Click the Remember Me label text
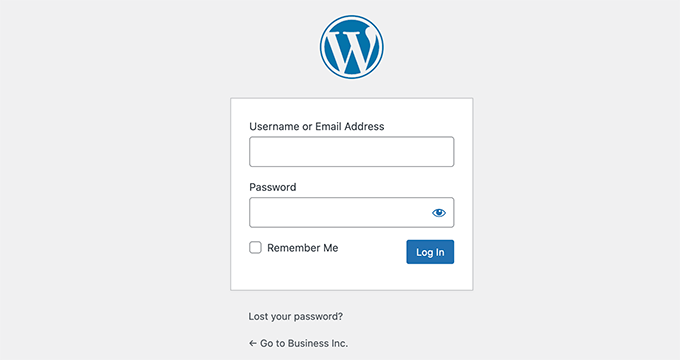The image size is (680, 360). (303, 248)
